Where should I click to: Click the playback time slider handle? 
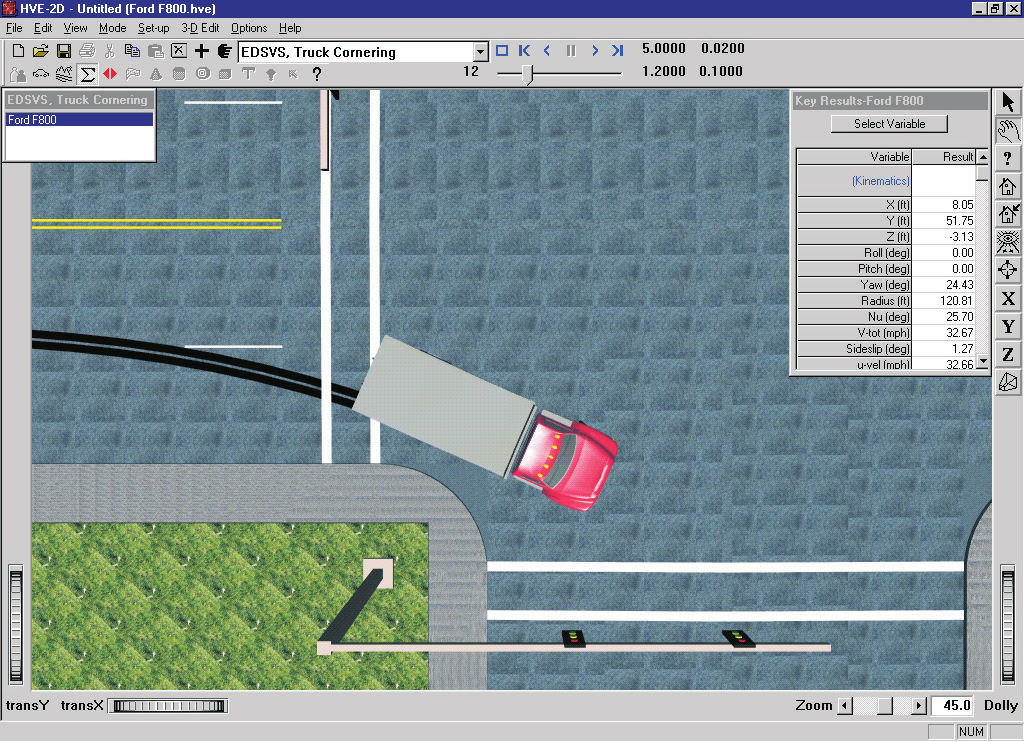528,74
